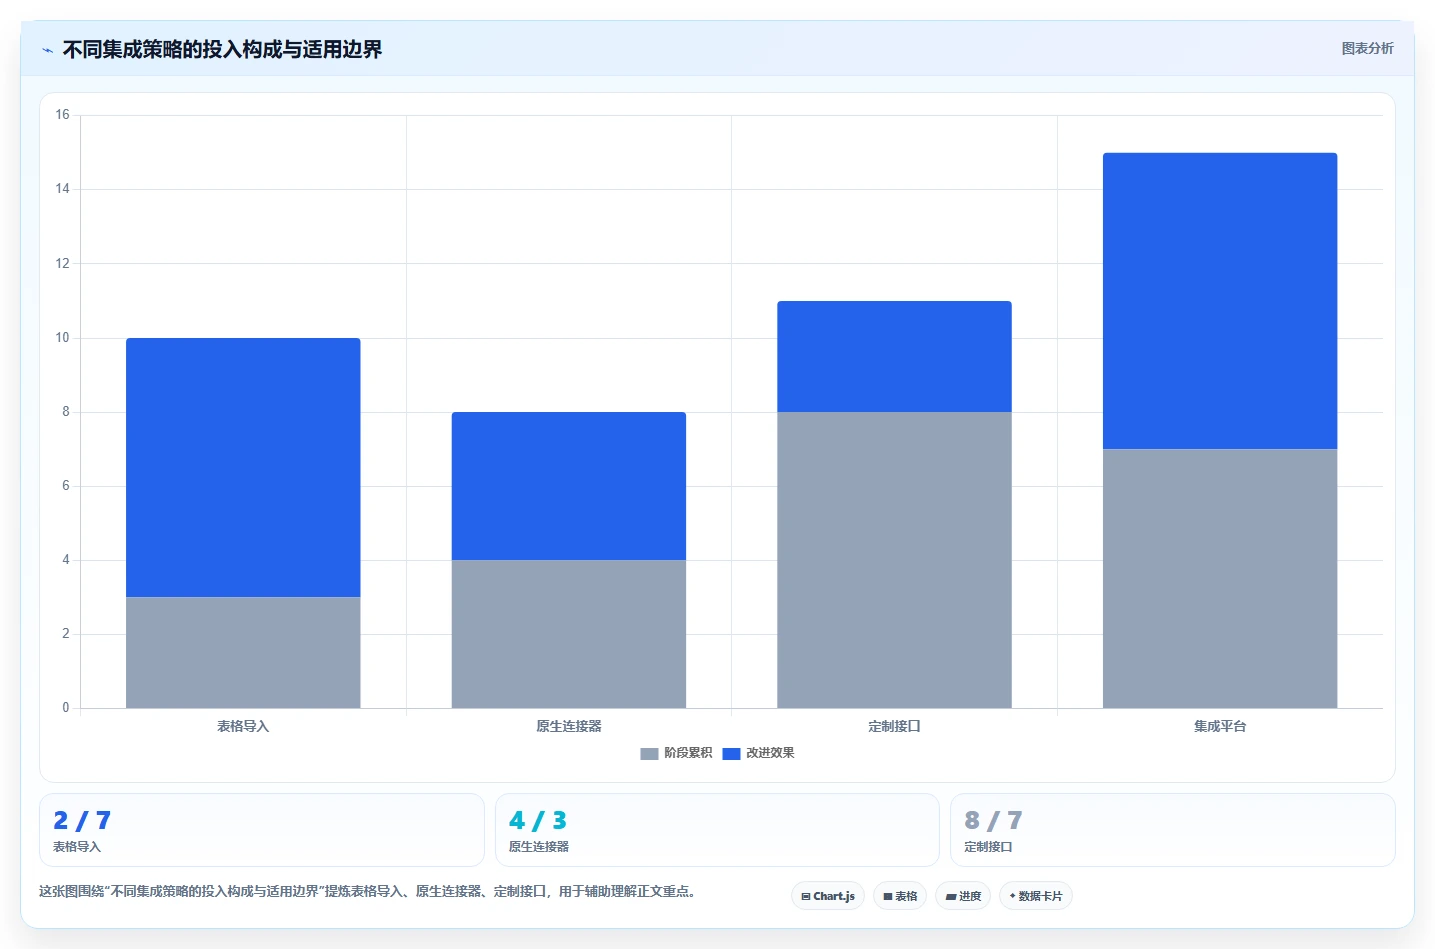Click the chart title 不同集成策略的投入构成与适用边界

[x=222, y=49]
